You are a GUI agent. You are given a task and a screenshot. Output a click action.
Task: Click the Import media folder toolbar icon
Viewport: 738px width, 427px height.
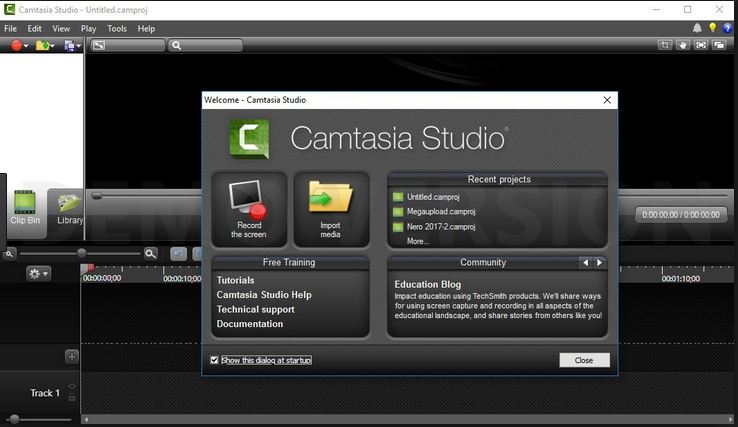(x=42, y=45)
